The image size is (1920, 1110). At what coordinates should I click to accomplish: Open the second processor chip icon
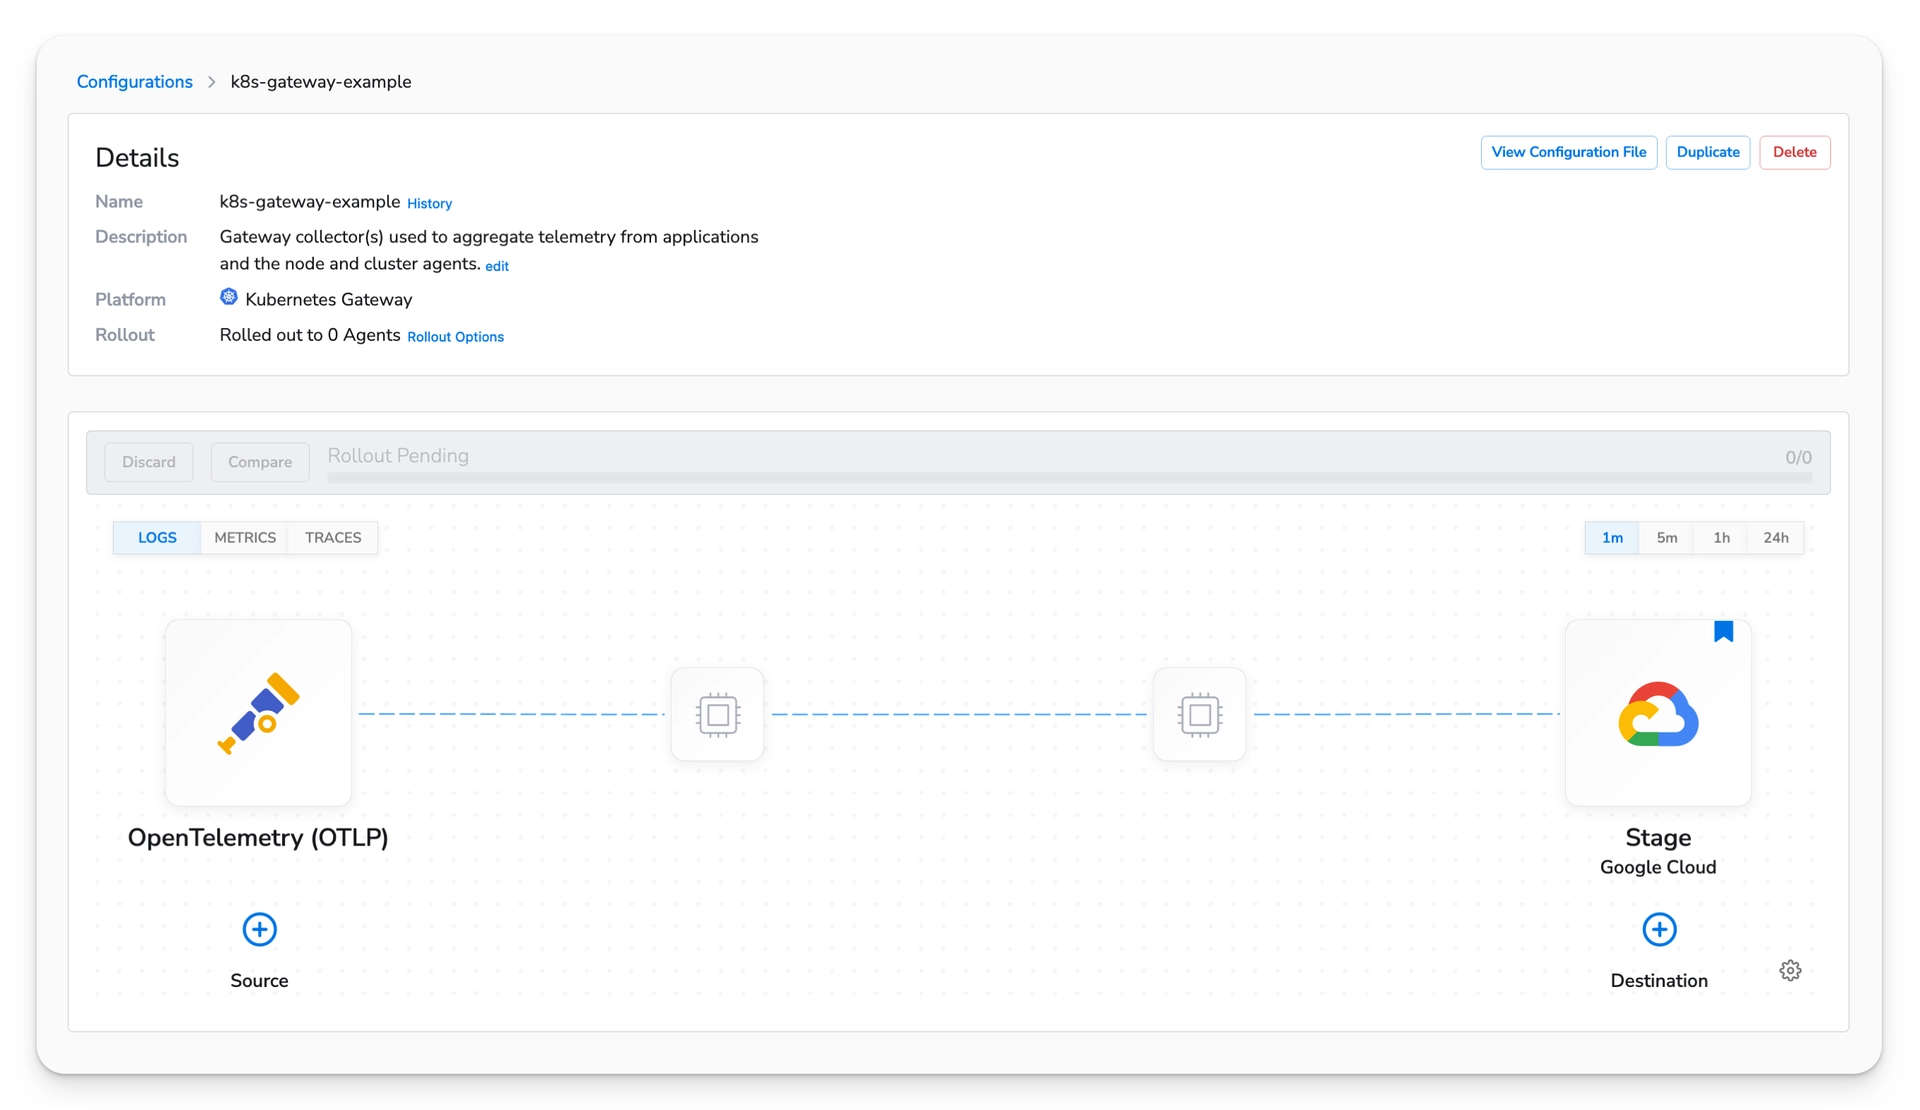click(1199, 713)
